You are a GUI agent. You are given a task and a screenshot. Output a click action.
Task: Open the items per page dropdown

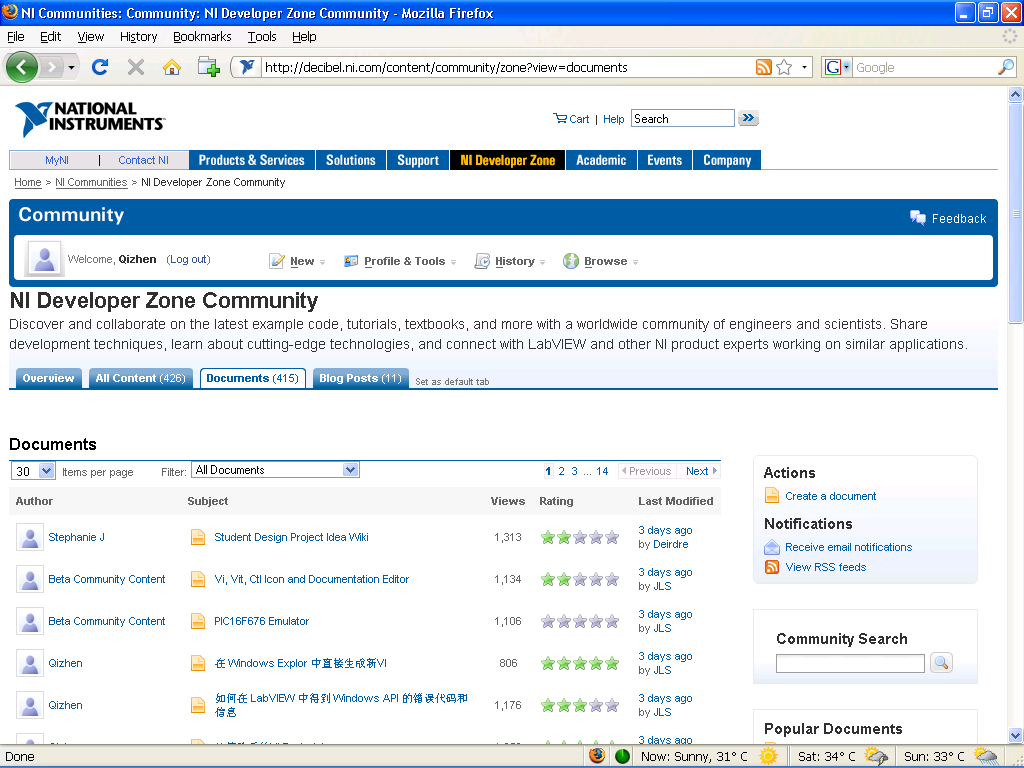click(x=33, y=471)
